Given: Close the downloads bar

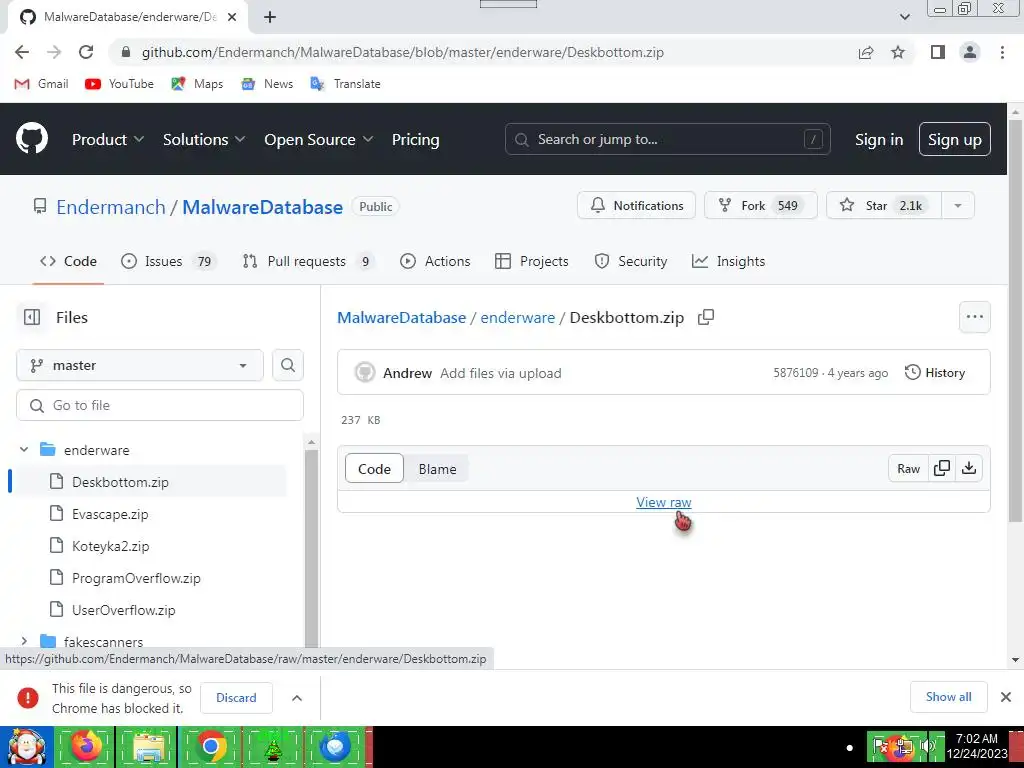Looking at the screenshot, I should (1006, 697).
